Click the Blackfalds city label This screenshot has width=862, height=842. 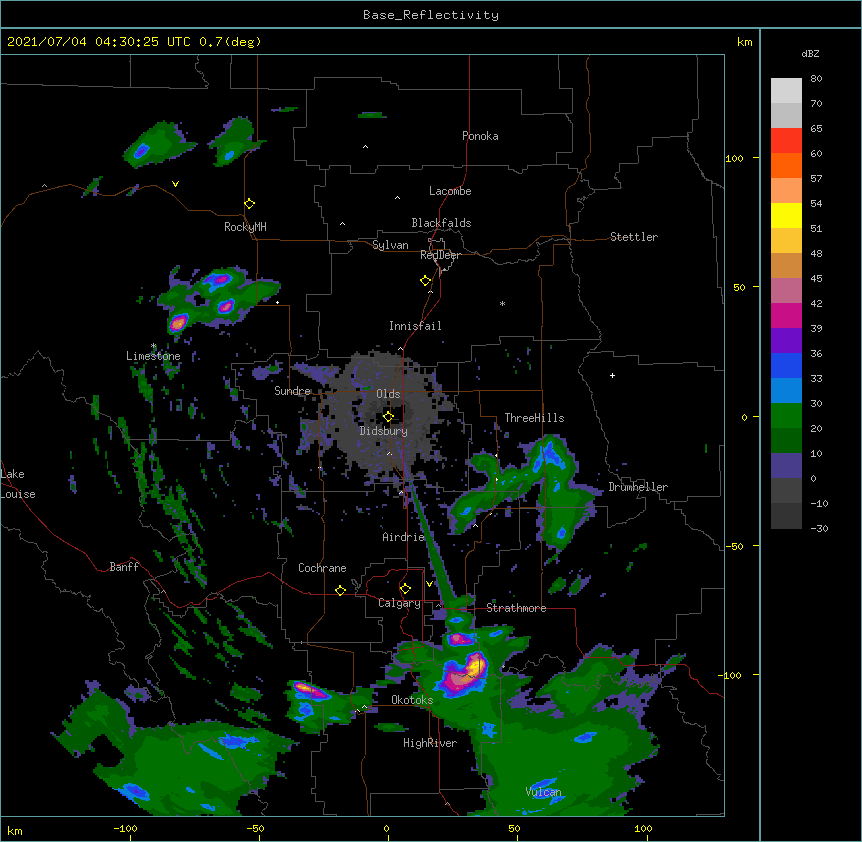pyautogui.click(x=441, y=223)
